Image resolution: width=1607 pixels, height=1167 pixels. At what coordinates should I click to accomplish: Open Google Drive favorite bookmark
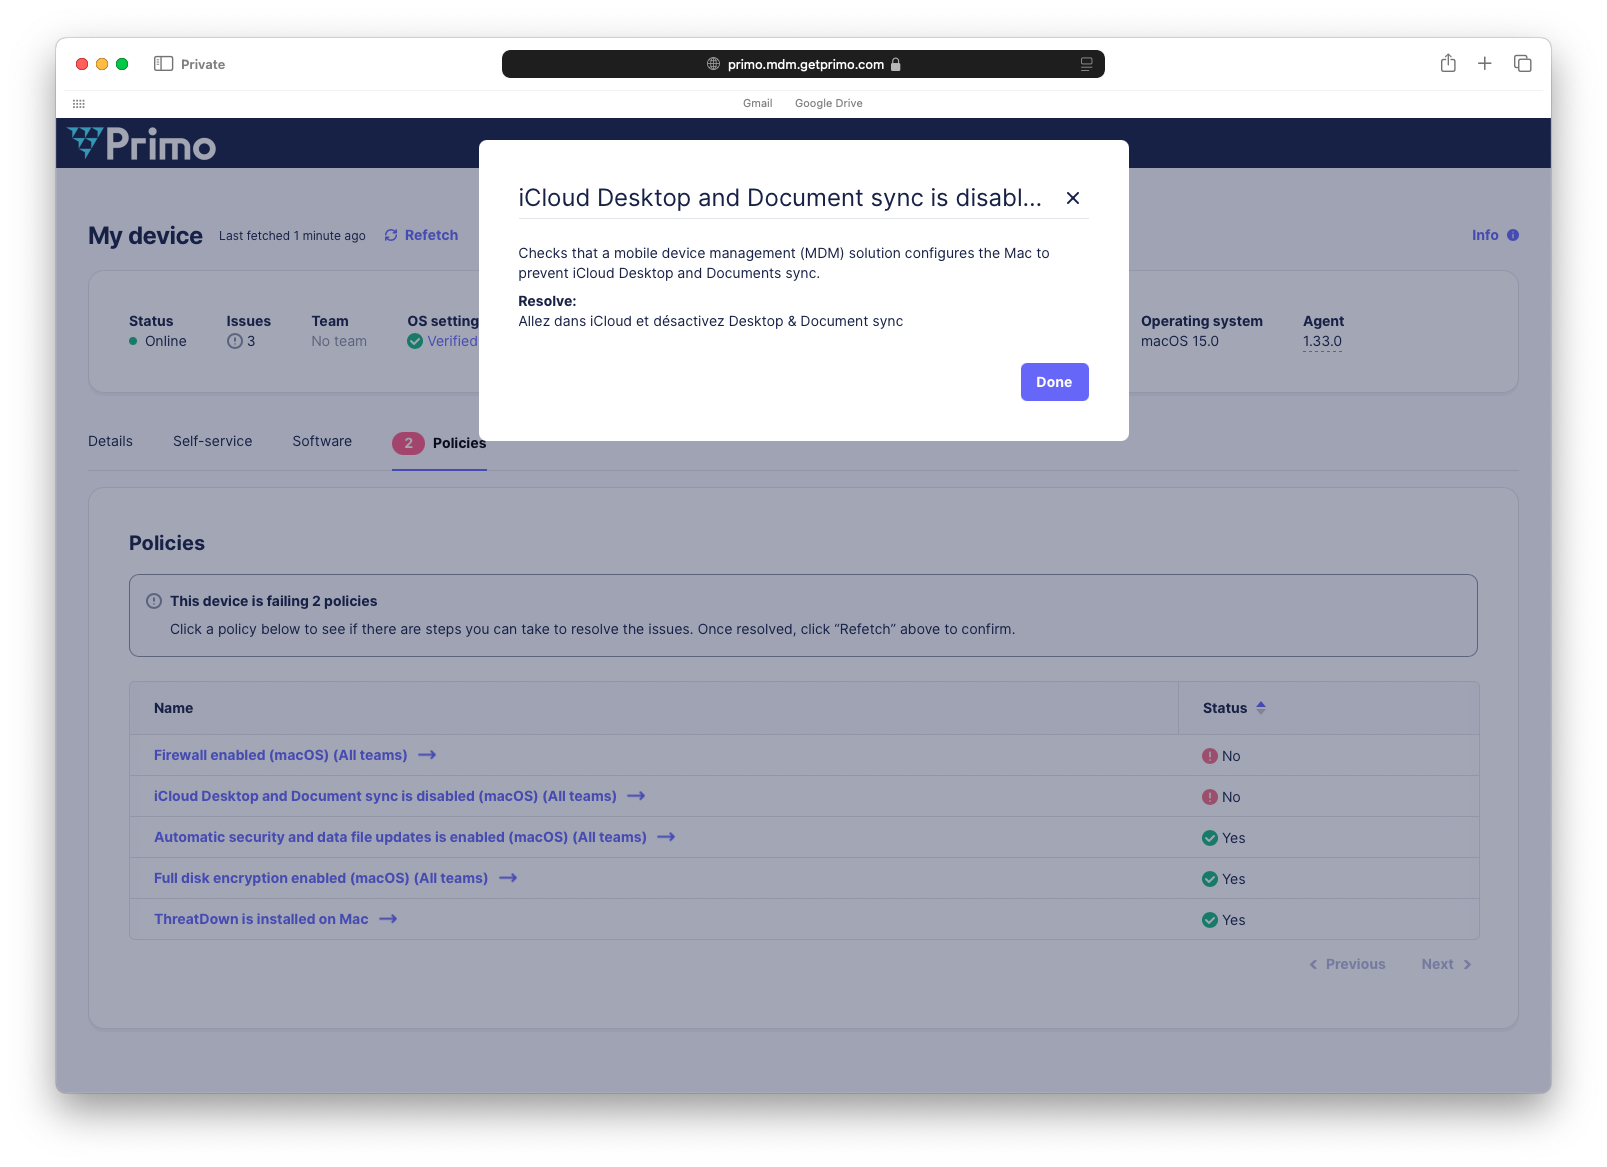(828, 103)
